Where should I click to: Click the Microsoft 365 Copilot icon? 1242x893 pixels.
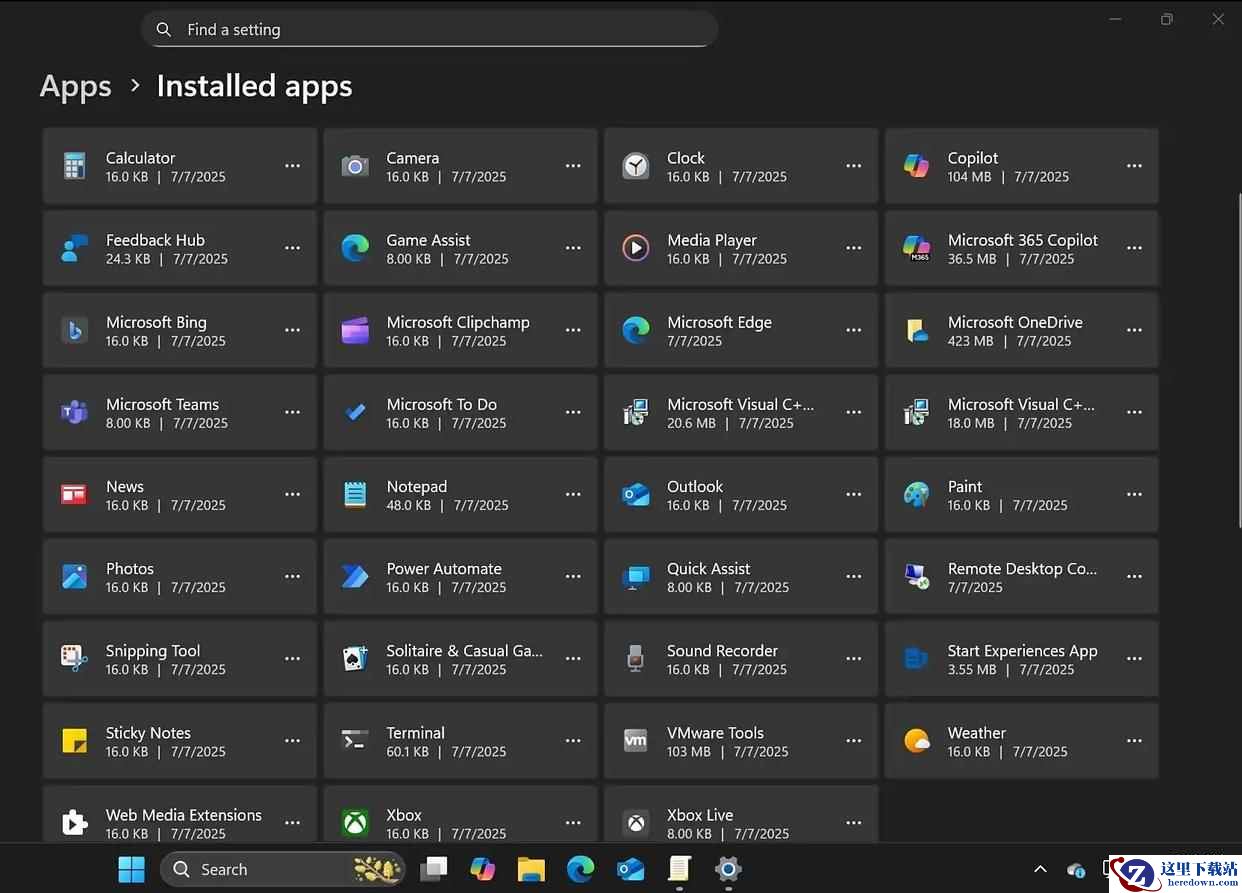click(x=916, y=248)
